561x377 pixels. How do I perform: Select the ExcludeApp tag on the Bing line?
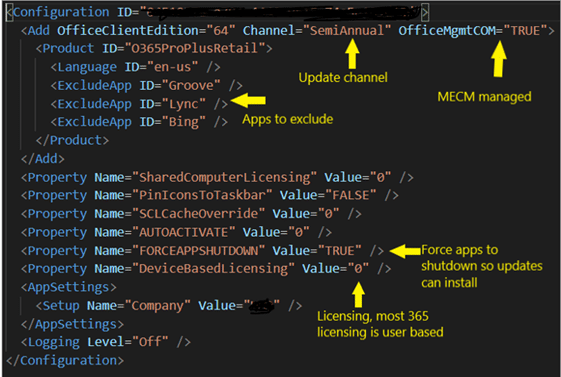(94, 122)
